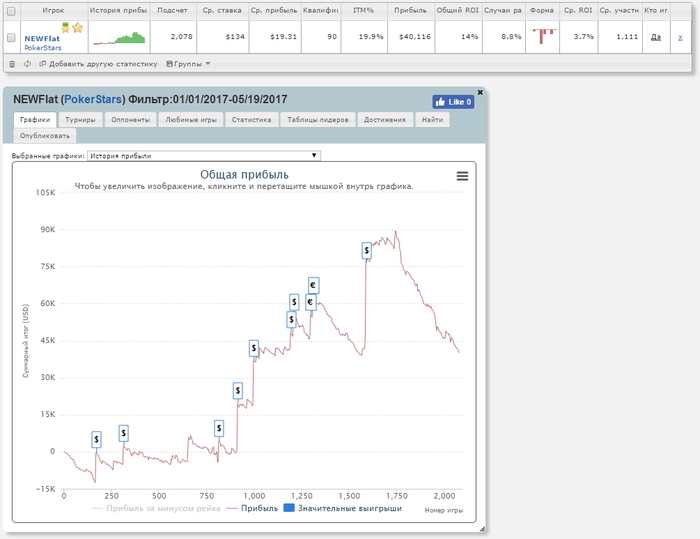Toggle Прибыль за минусом рейка legend series
700x539 pixels.
(x=156, y=508)
